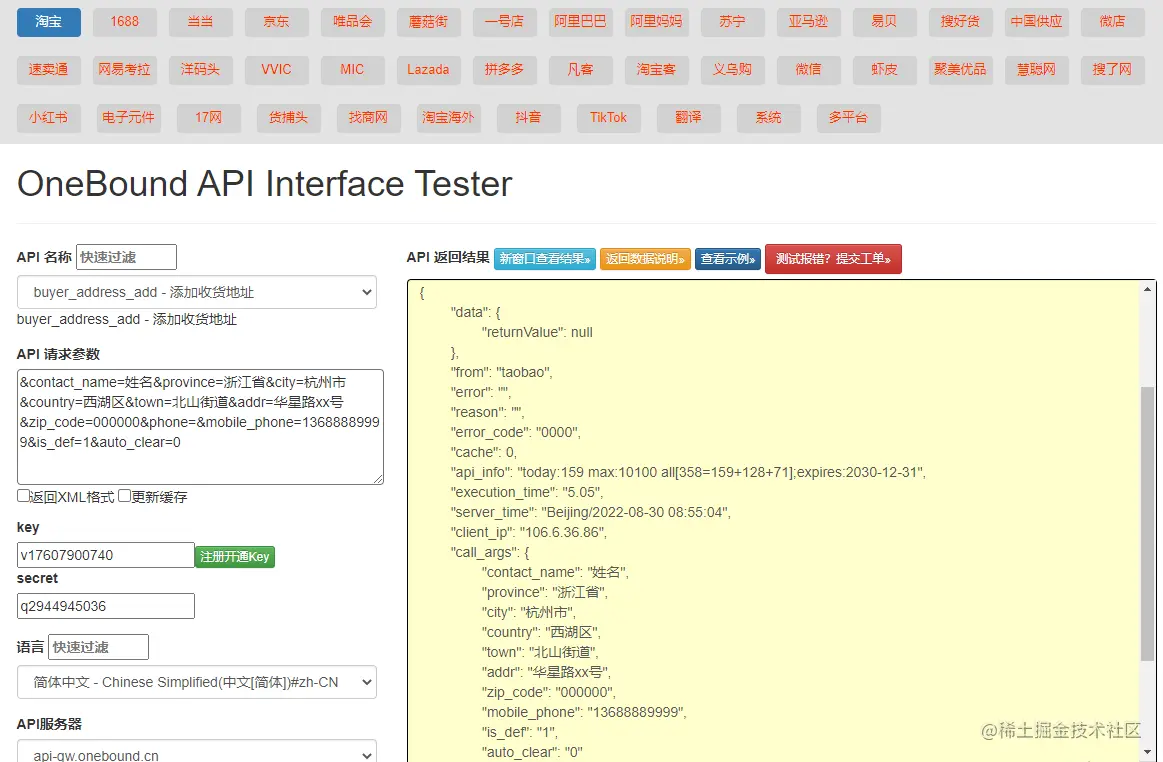The width and height of the screenshot is (1163, 762).
Task: Select the 微店 tab
Action: 1112,22
